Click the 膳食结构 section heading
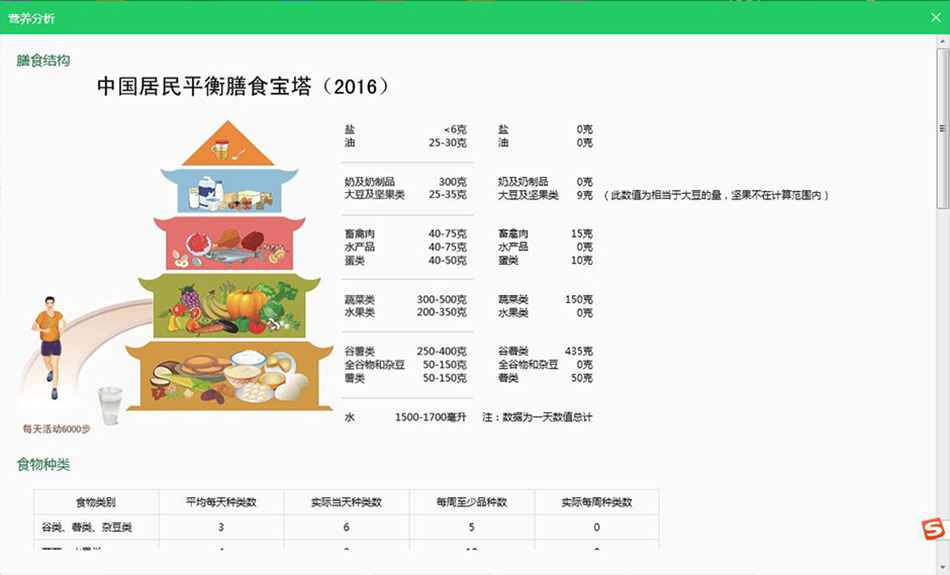 coord(44,61)
